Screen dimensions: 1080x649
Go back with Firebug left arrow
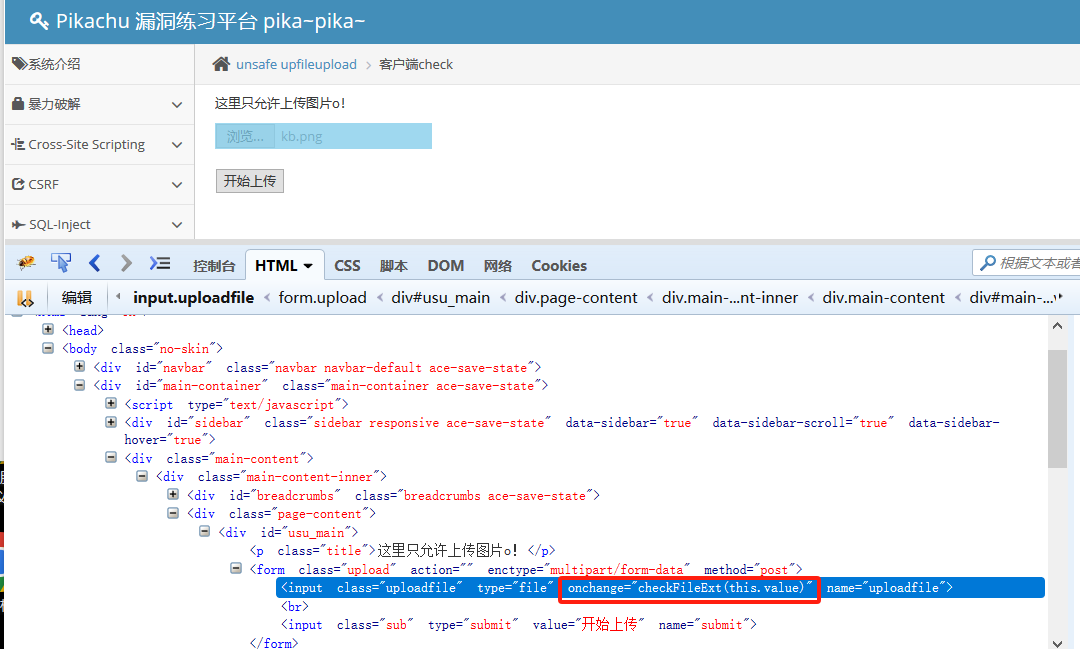(x=94, y=262)
